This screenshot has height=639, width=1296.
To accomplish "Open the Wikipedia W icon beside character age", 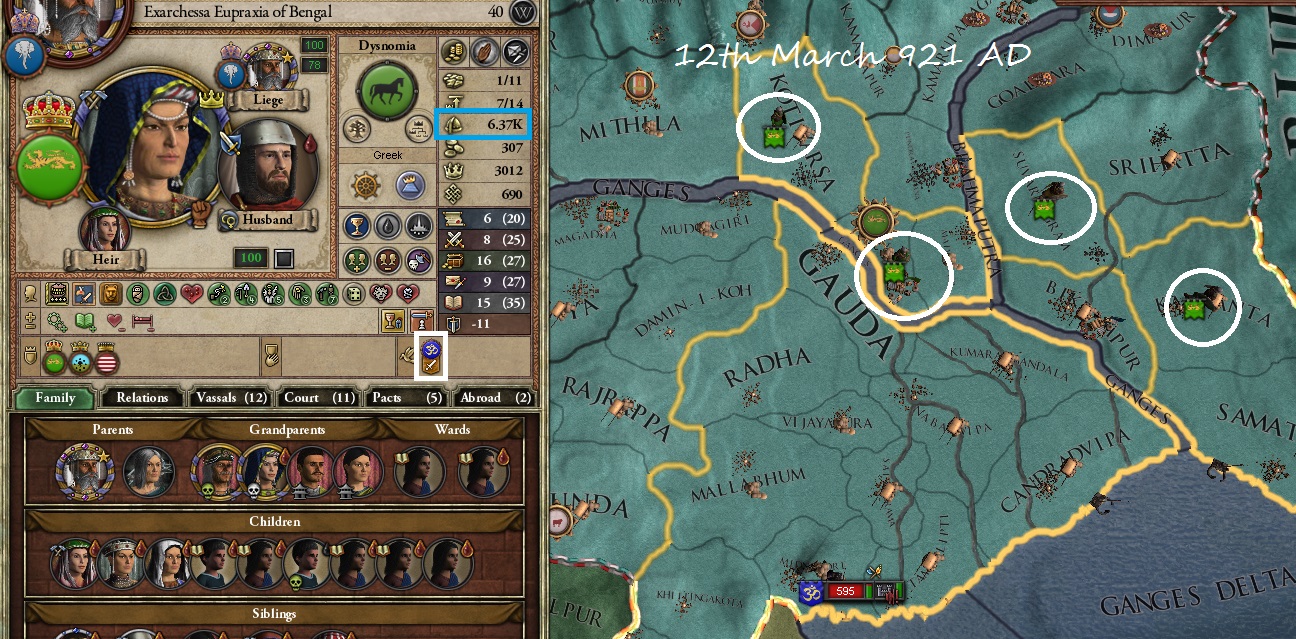I will coord(522,13).
